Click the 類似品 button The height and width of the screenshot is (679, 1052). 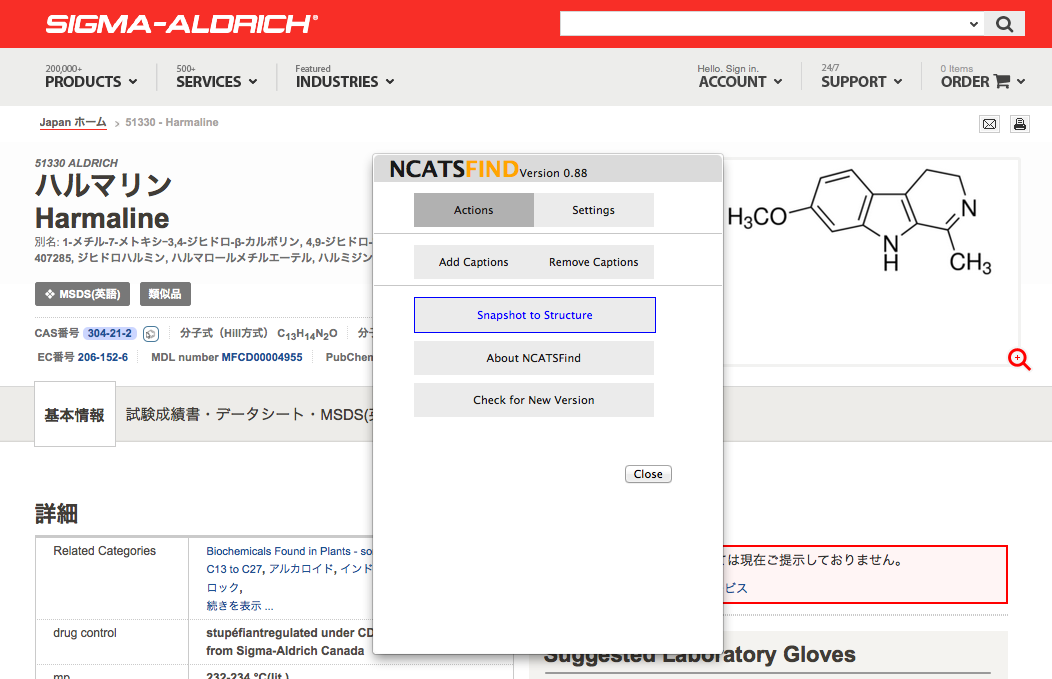tap(165, 294)
